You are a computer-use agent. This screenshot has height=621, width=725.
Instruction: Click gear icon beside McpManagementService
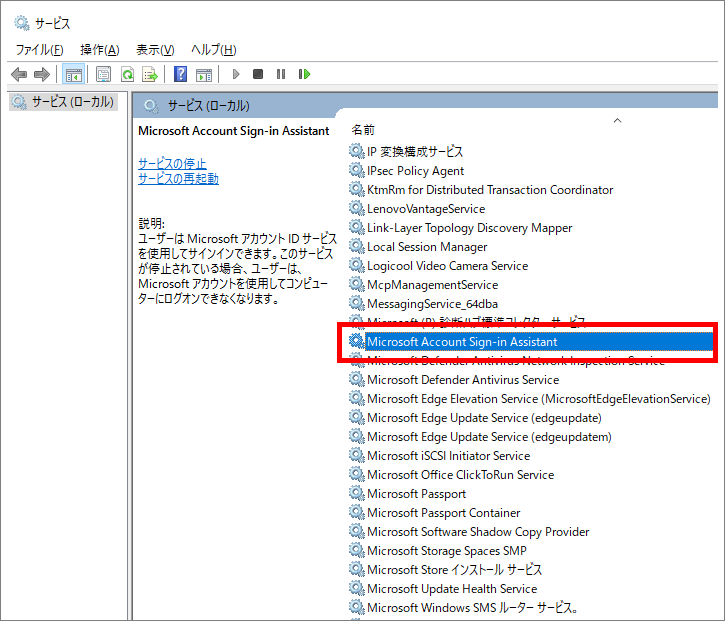pyautogui.click(x=356, y=284)
